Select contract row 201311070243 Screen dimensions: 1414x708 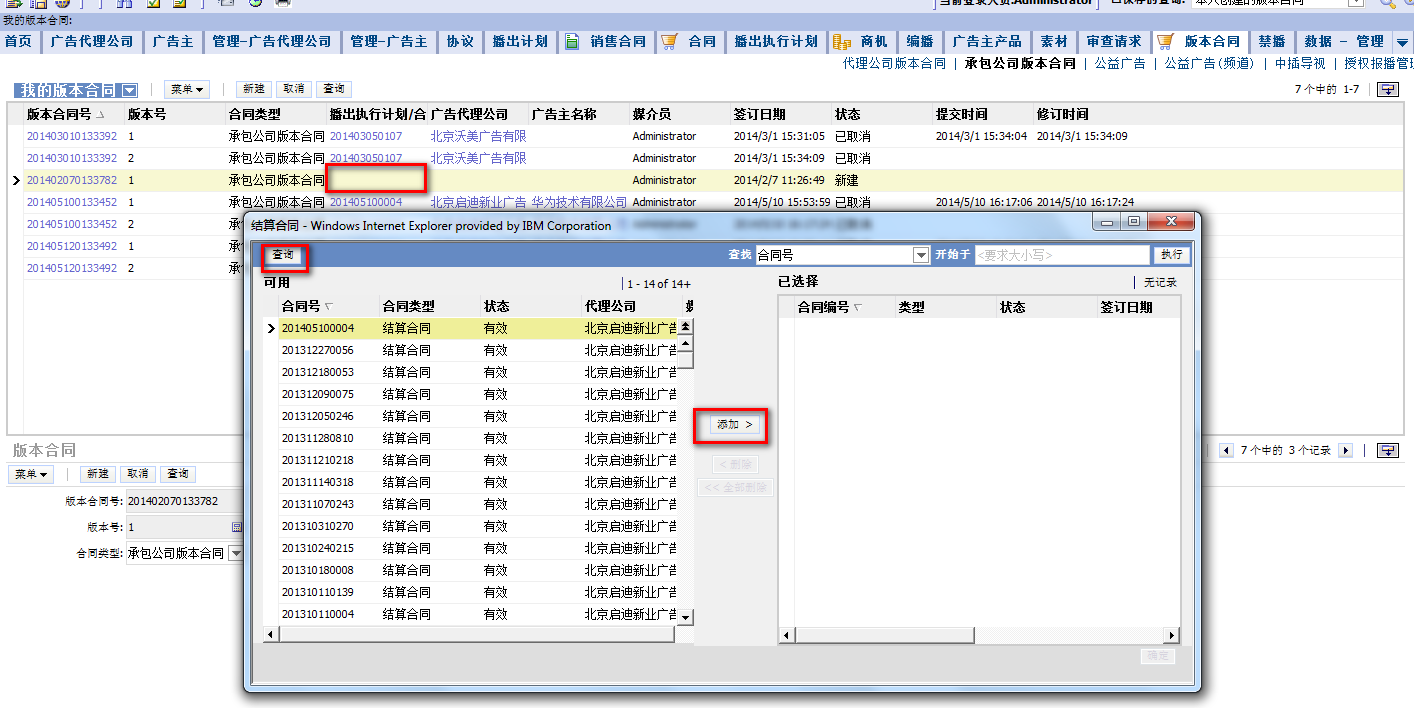(x=478, y=504)
